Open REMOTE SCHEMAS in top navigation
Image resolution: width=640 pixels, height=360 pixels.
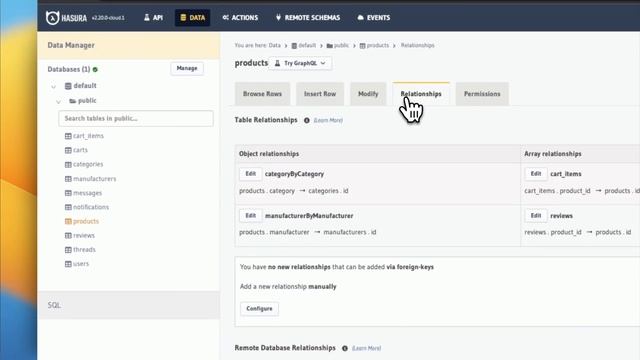(x=308, y=18)
